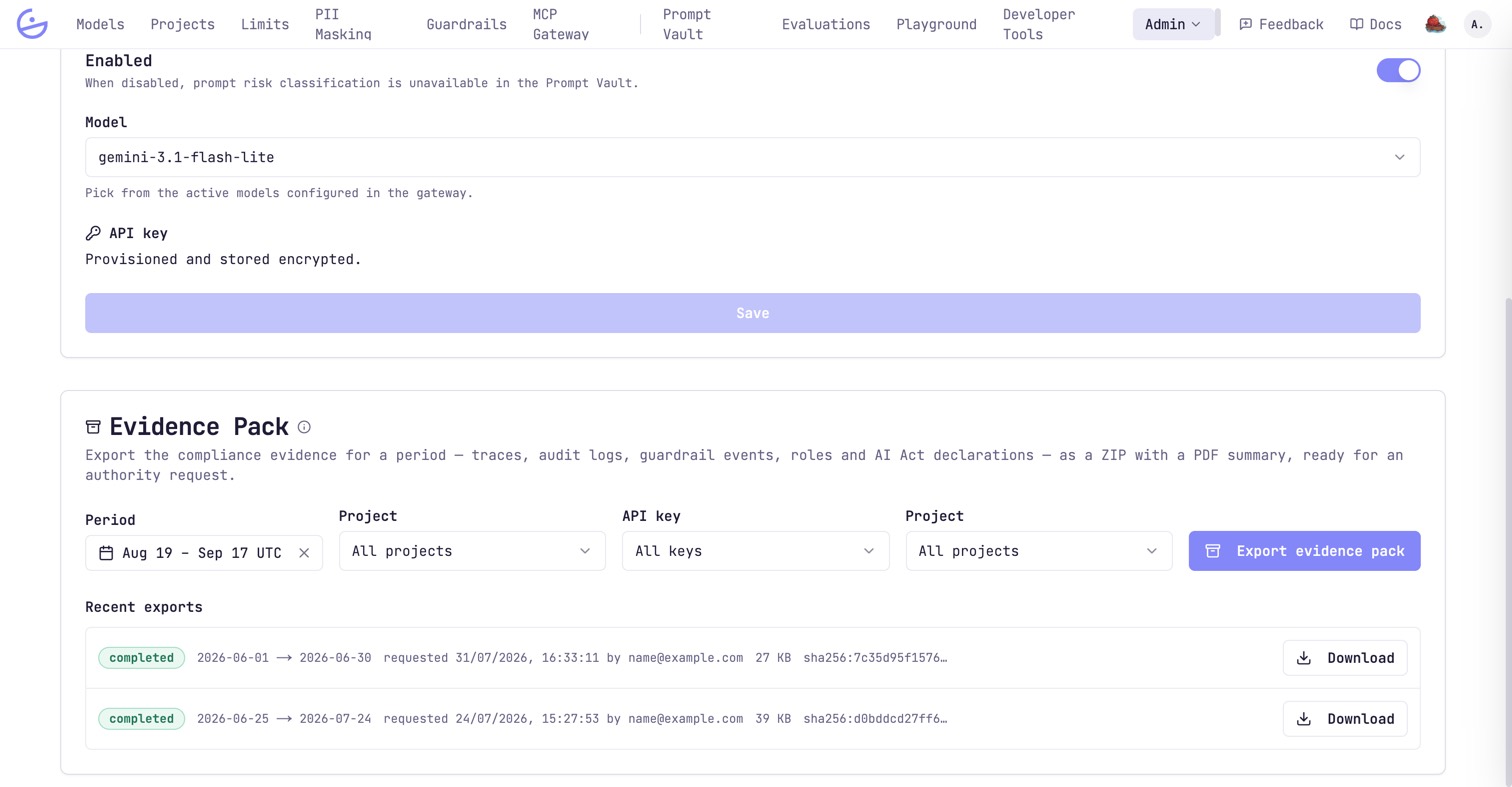Click the hash sha256:d0bddcd27ff6…

pos(875,719)
